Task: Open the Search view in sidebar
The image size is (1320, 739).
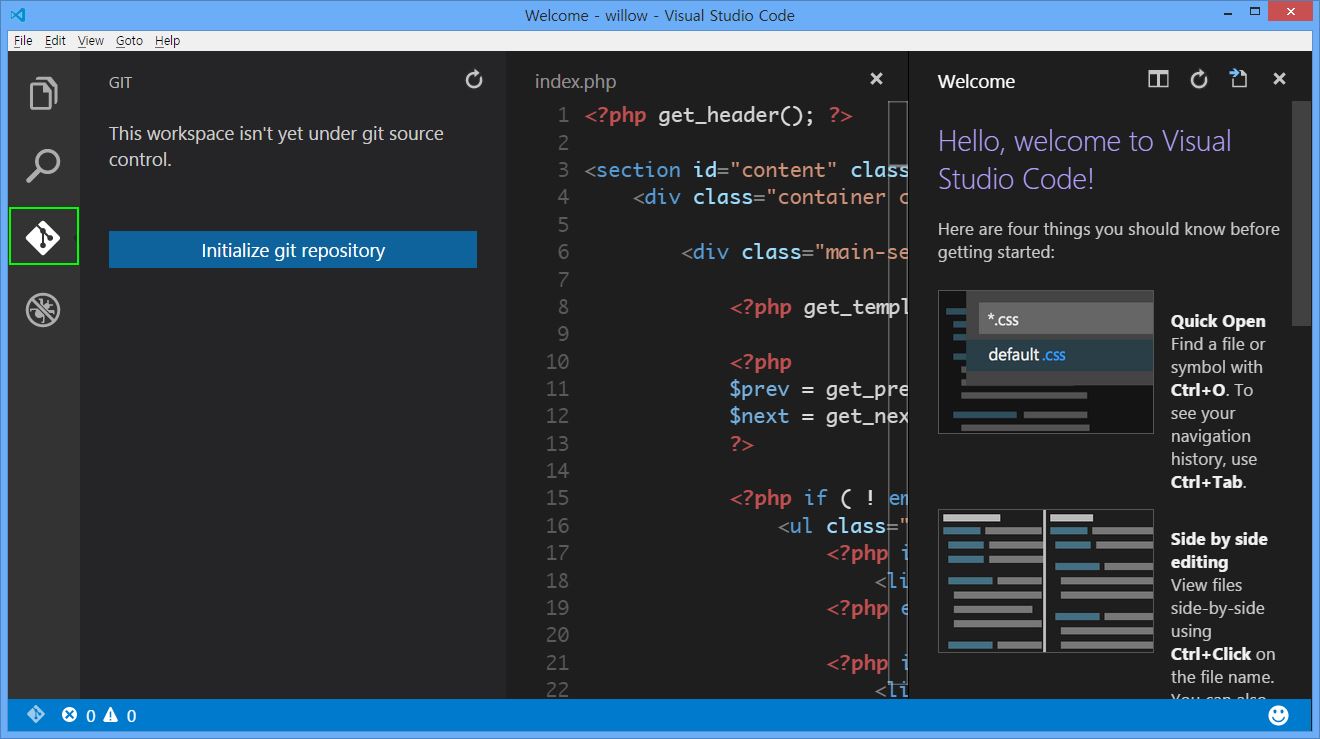Action: click(43, 165)
